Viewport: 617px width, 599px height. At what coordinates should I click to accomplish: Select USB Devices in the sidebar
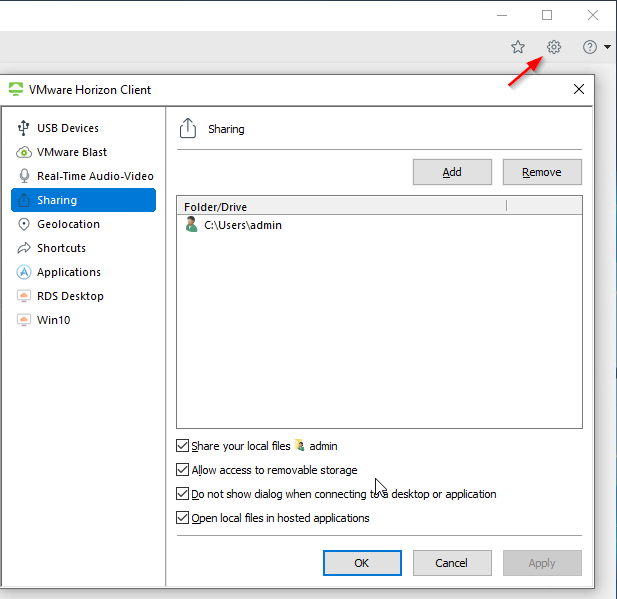pyautogui.click(x=83, y=128)
